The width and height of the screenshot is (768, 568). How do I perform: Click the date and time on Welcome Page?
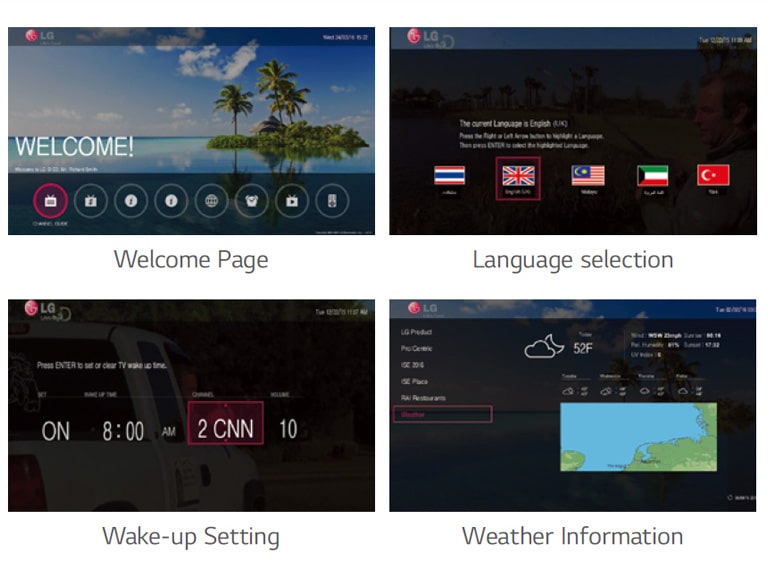pos(345,37)
